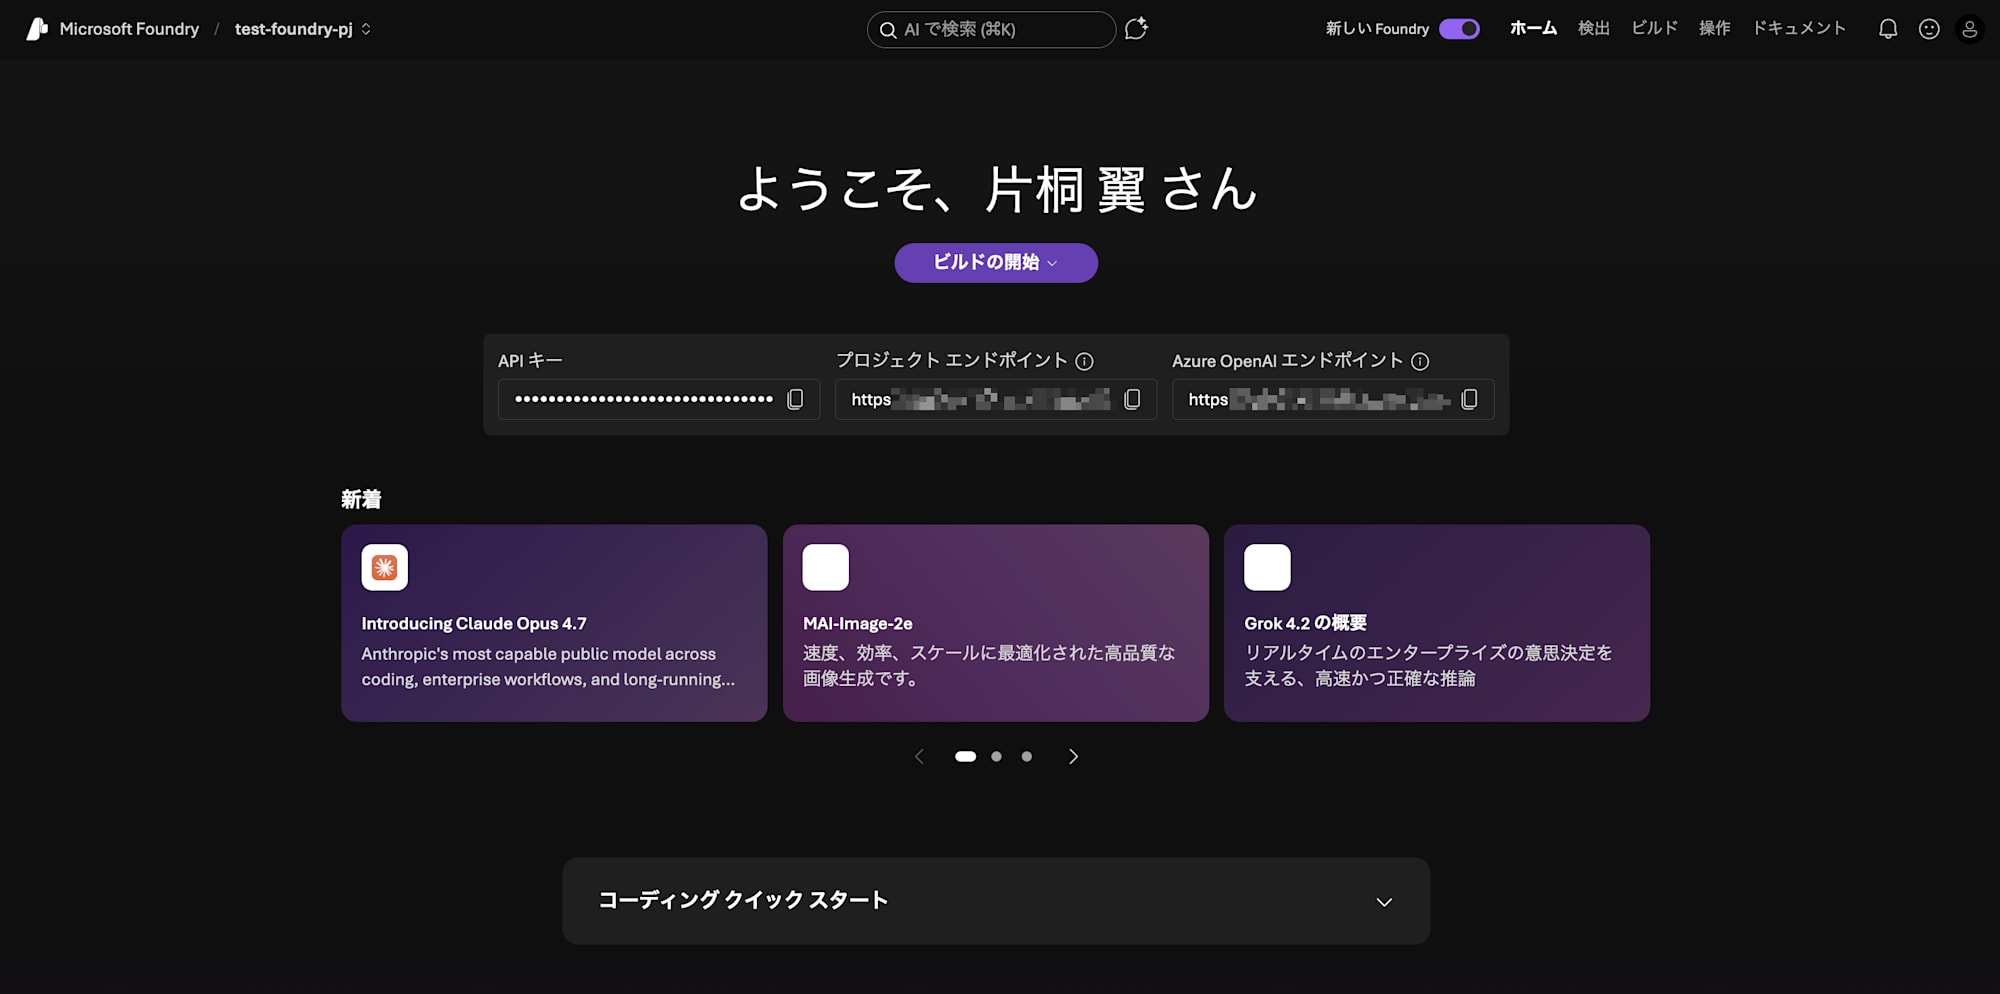Go to the 検出 tab

click(x=1593, y=29)
